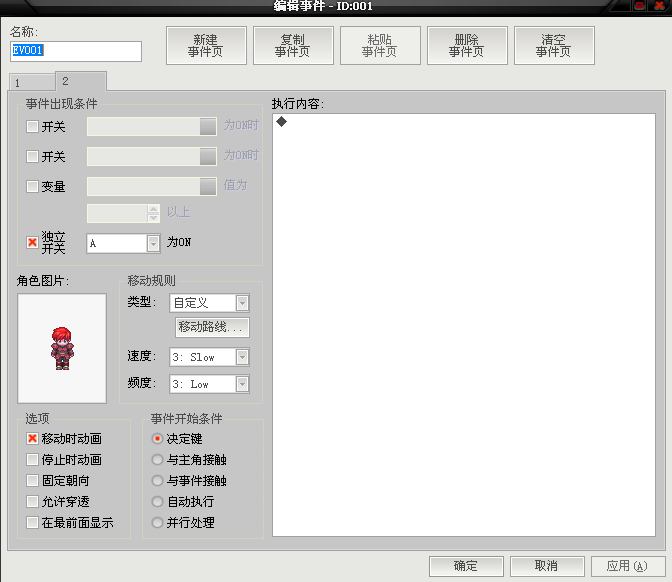
Task: Select the 决定键 trigger radio button
Action: [x=157, y=438]
